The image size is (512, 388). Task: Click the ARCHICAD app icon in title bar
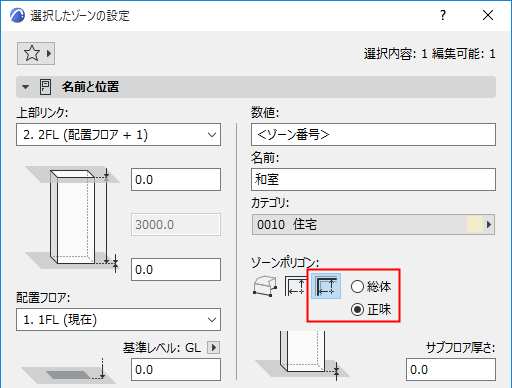coord(17,16)
